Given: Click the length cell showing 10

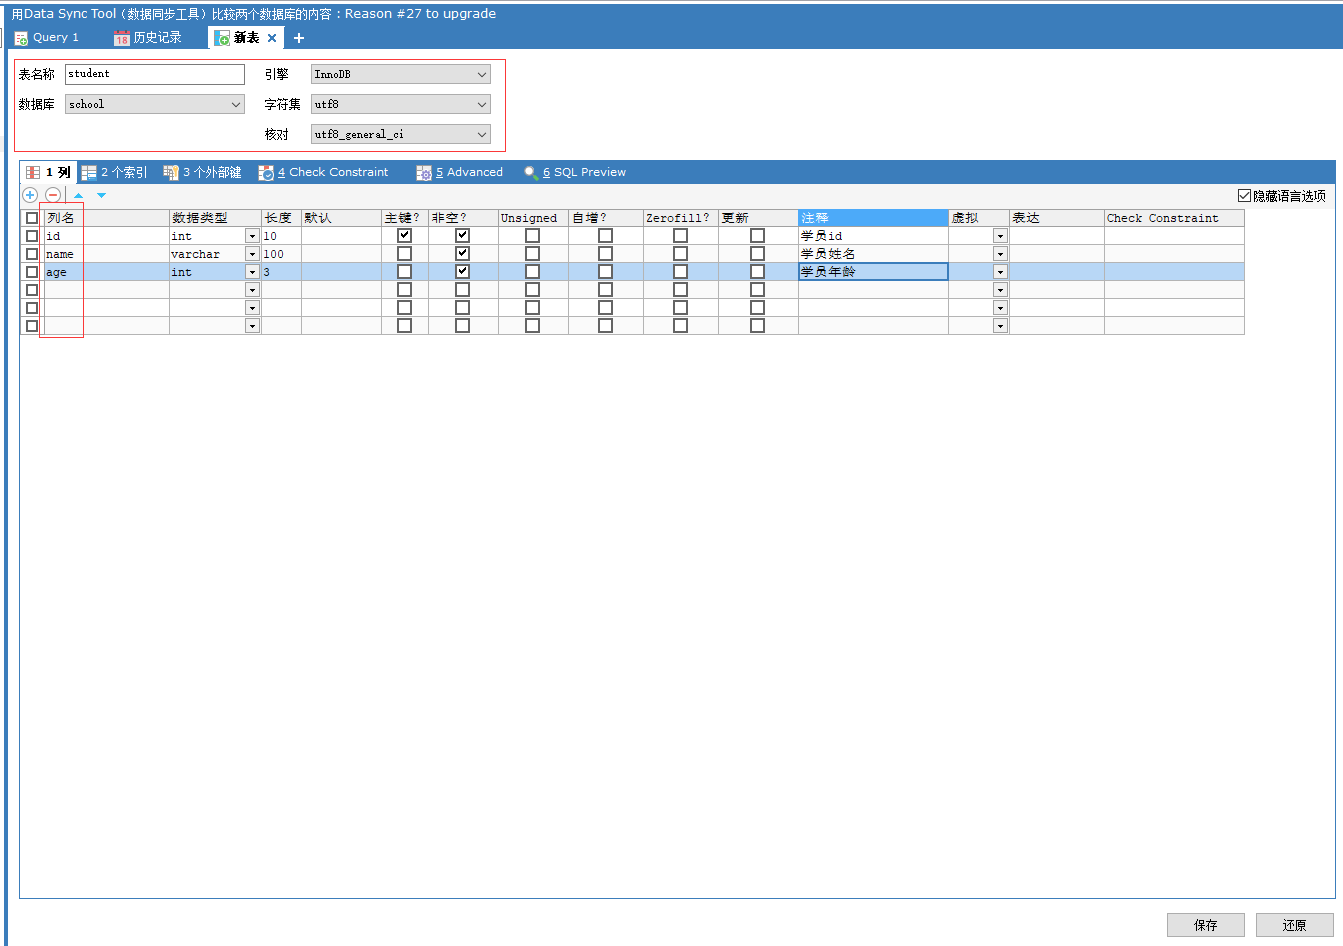Looking at the screenshot, I should [281, 236].
